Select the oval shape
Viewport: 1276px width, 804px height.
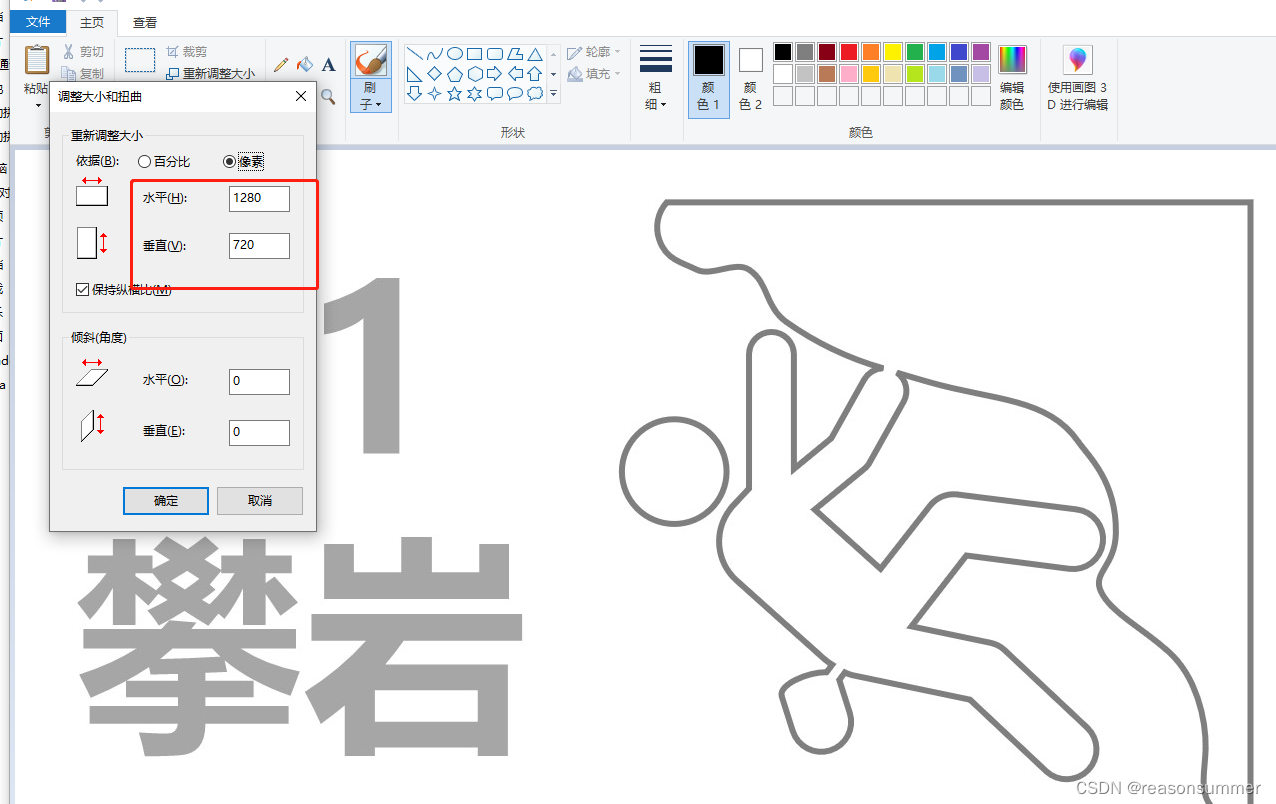pyautogui.click(x=454, y=54)
